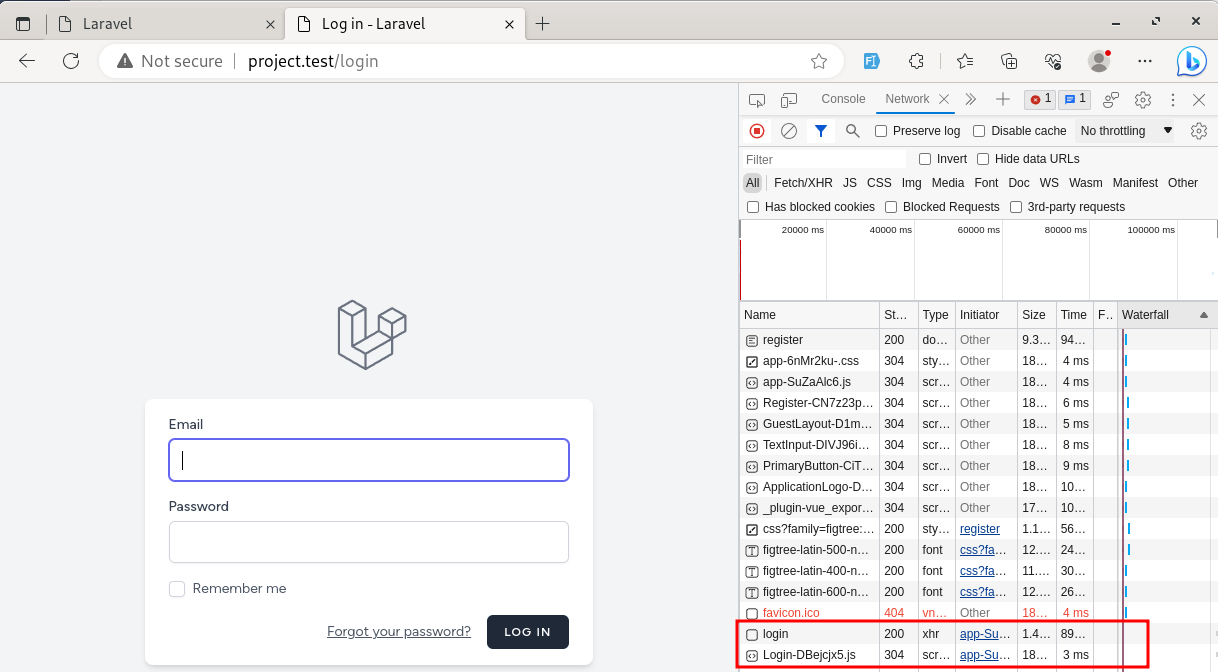Add a new tool tab in DevTools
The image size is (1218, 672).
pyautogui.click(x=1003, y=99)
